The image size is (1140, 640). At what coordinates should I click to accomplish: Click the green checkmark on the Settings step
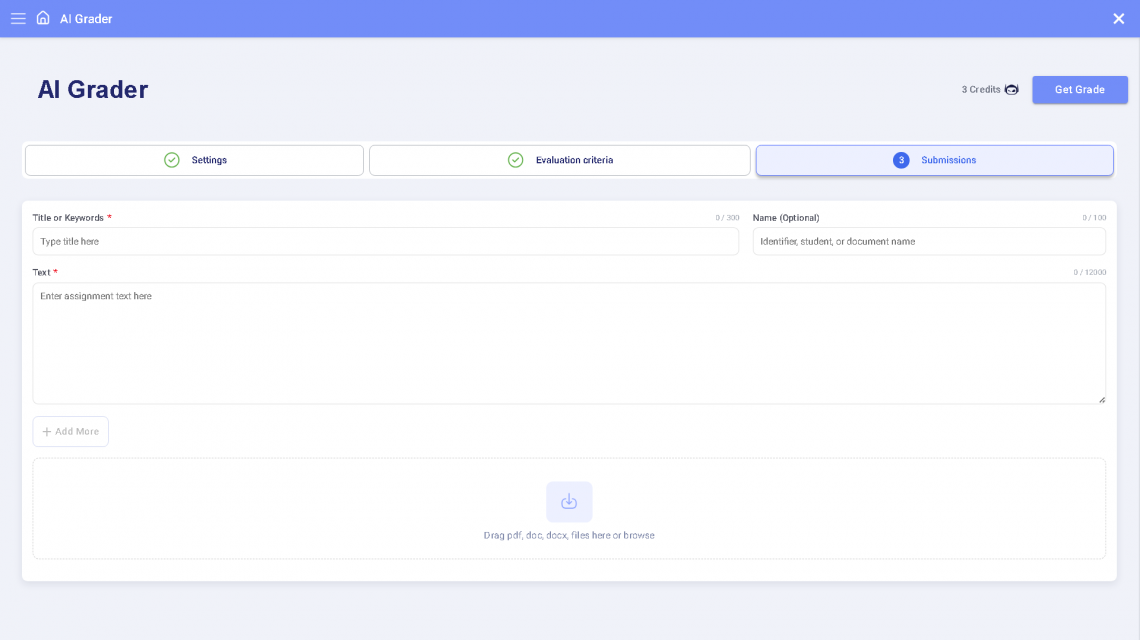(172, 160)
